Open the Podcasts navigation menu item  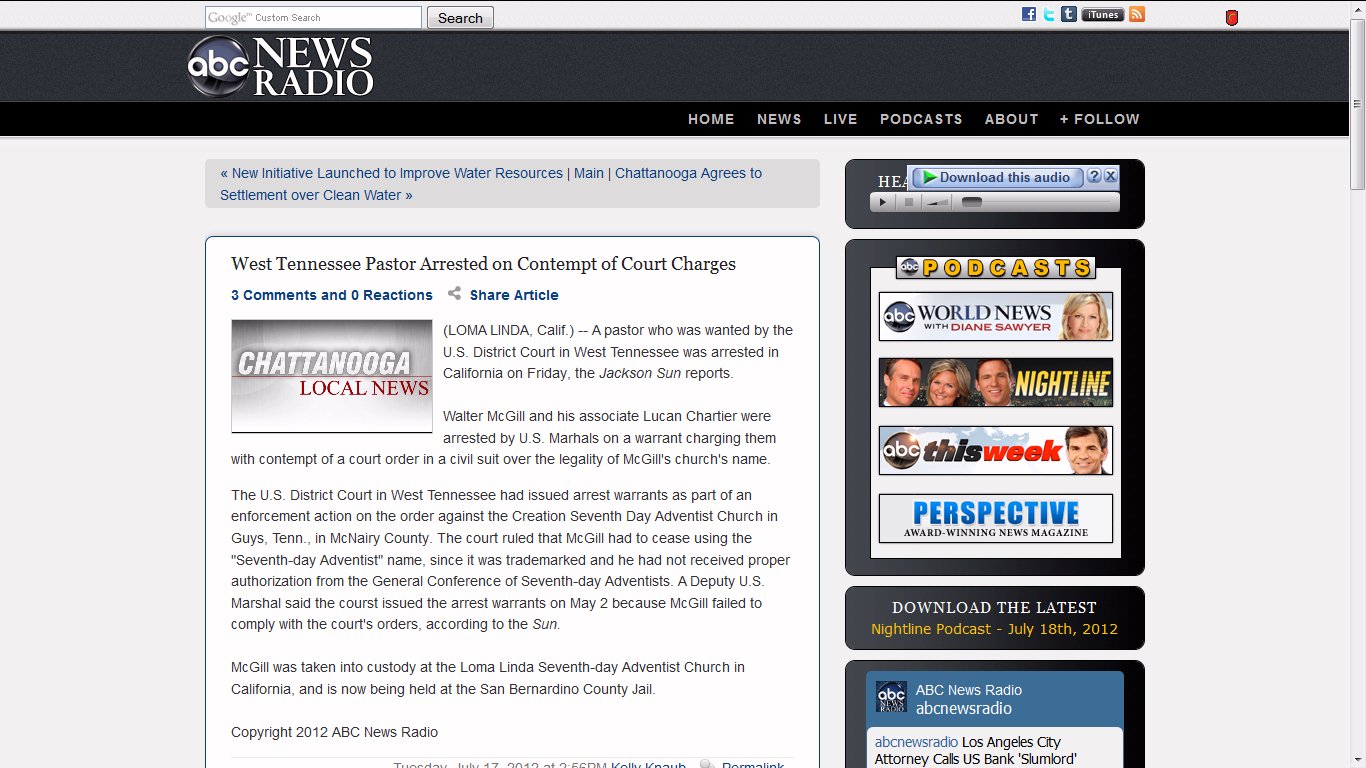point(921,119)
